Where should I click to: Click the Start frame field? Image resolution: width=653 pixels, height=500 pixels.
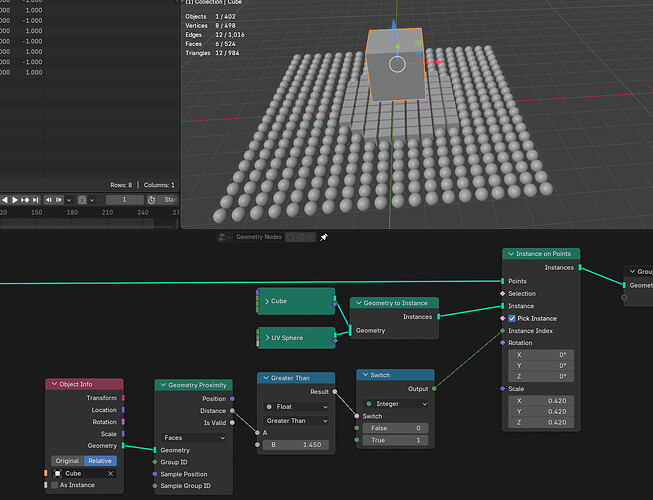168,200
